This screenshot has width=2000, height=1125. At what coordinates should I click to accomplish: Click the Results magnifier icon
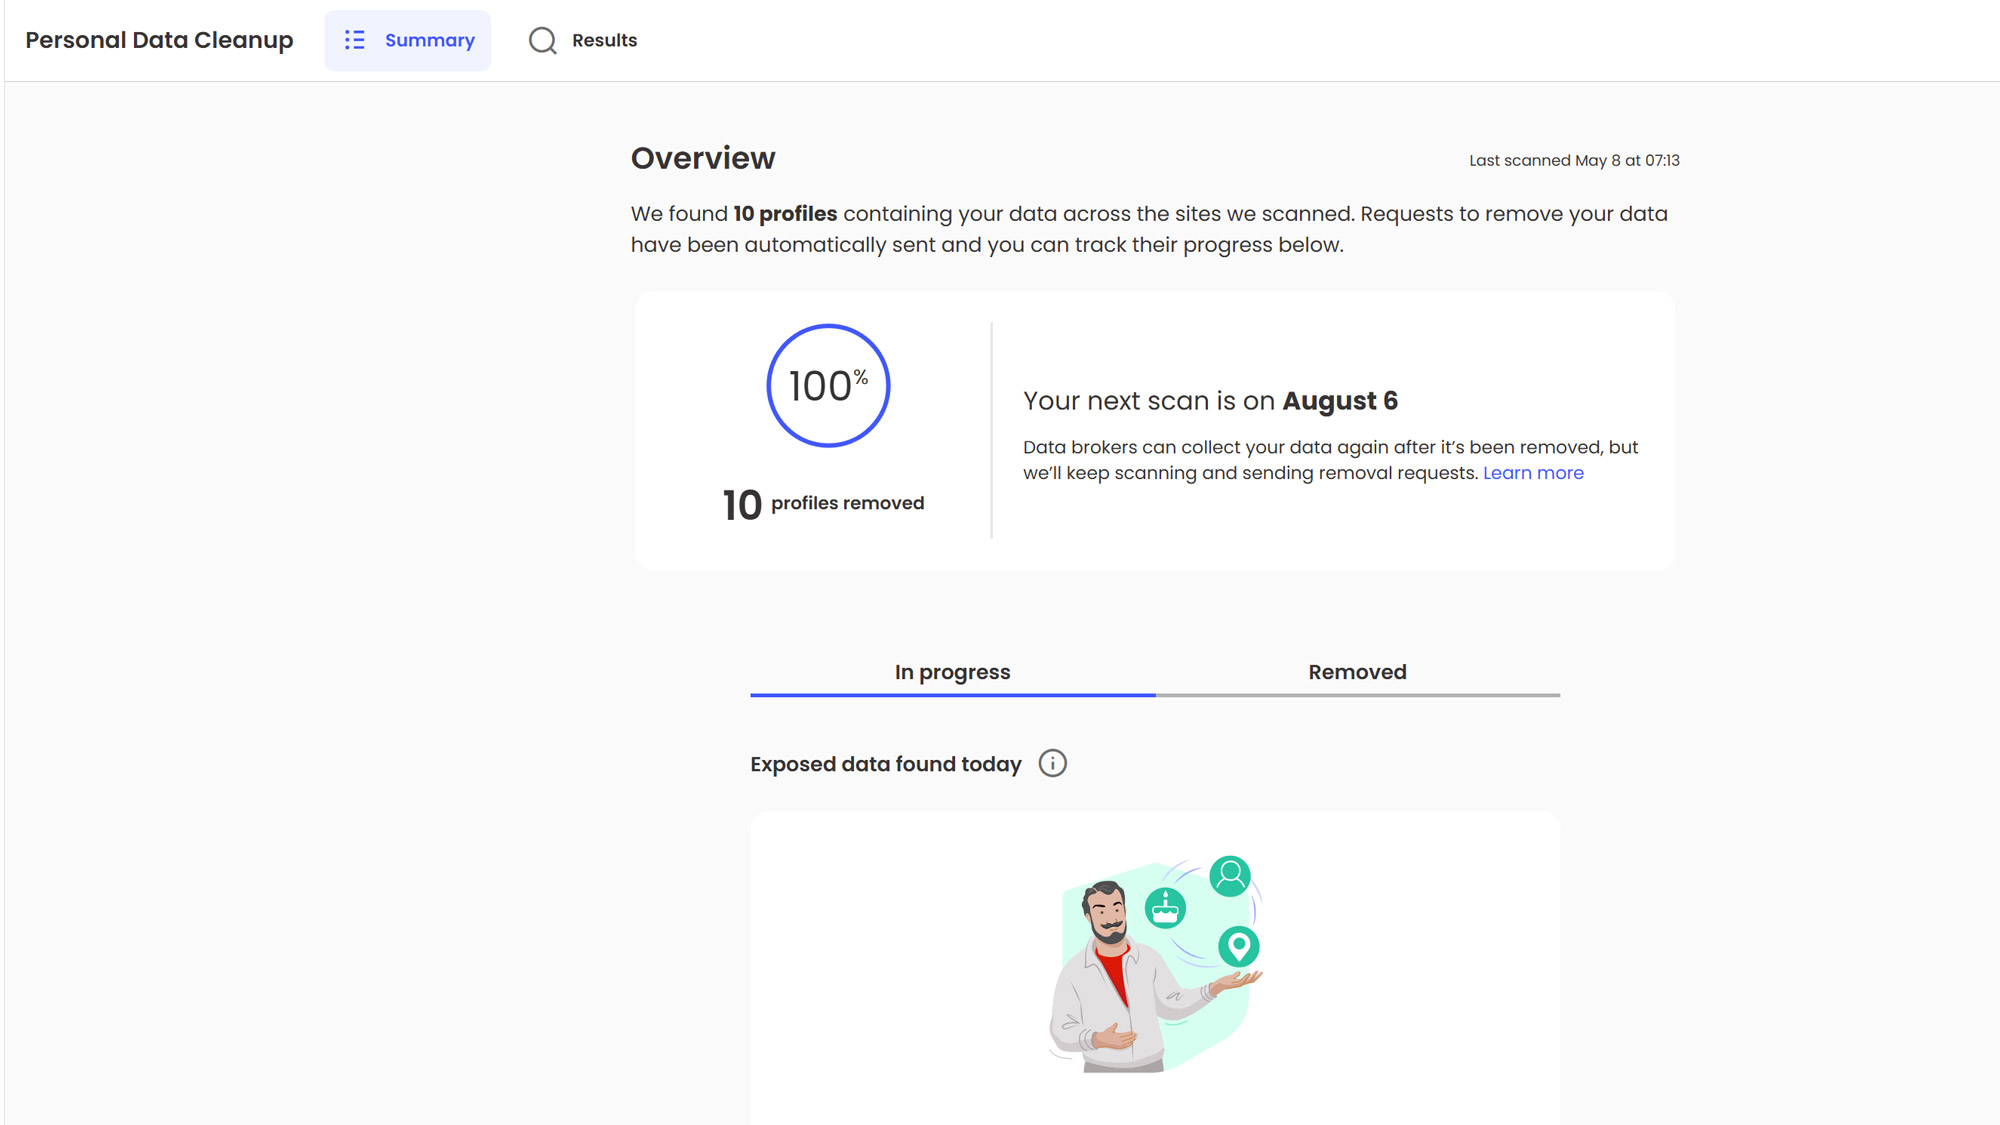click(x=542, y=40)
